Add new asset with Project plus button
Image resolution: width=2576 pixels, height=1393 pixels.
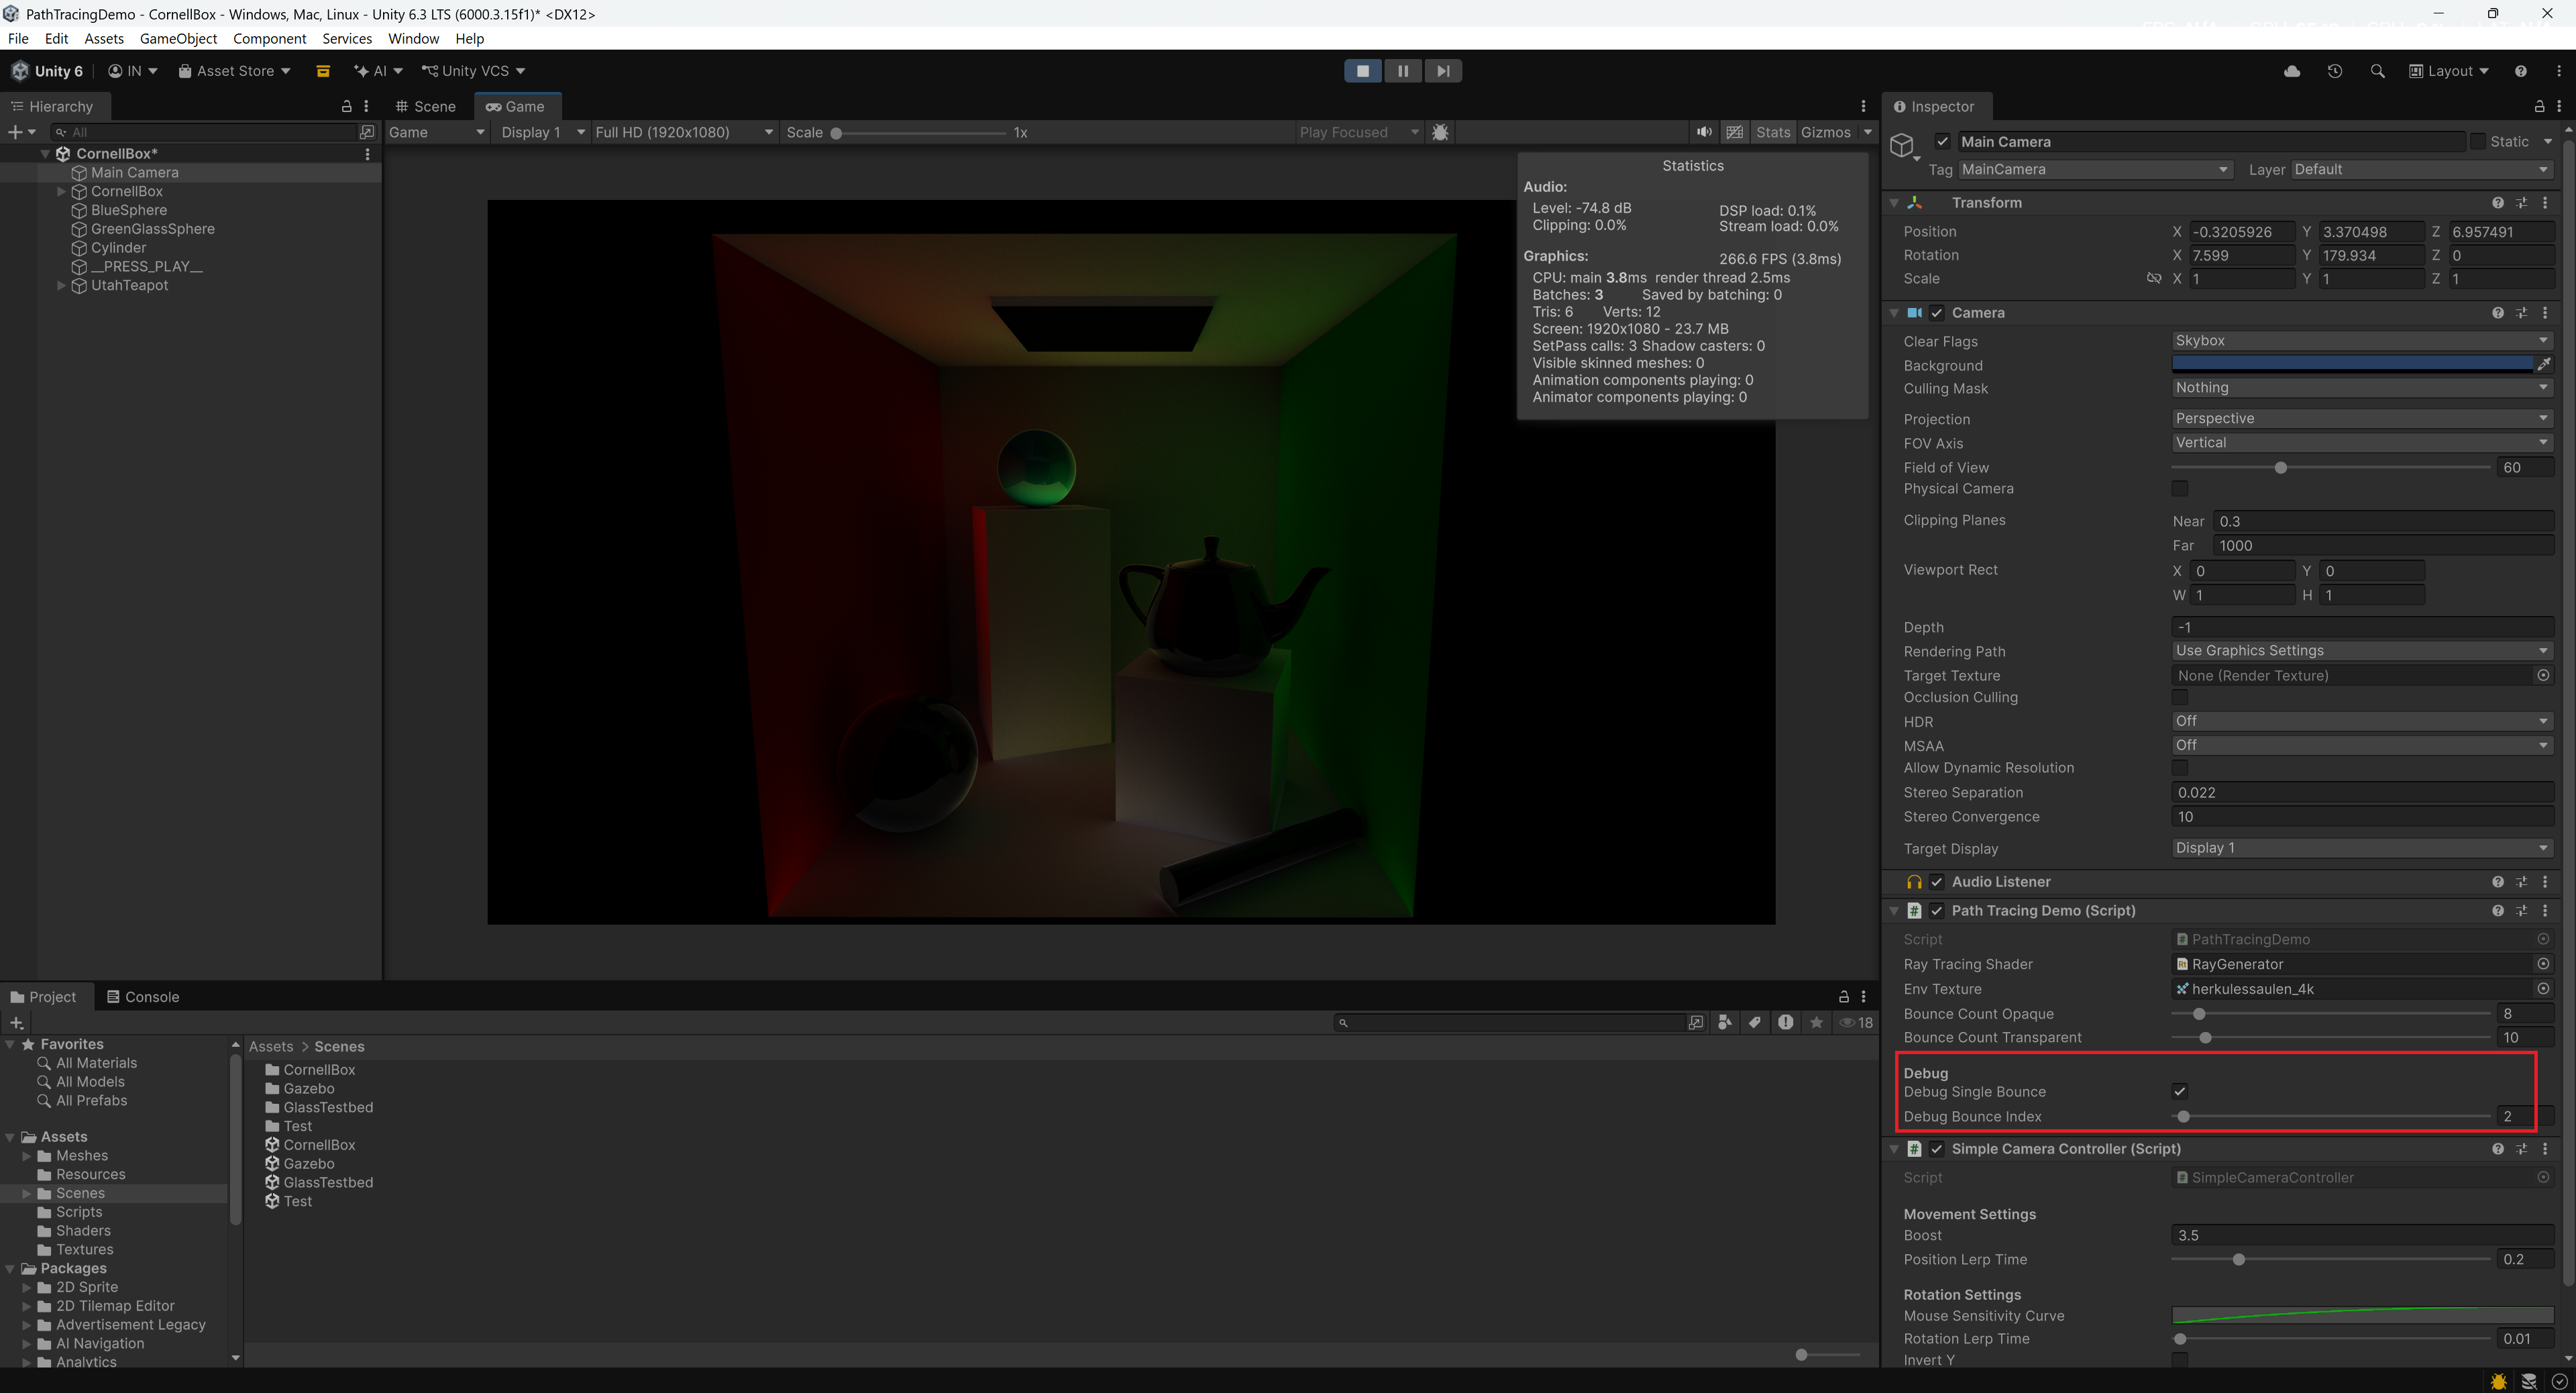(x=16, y=1022)
